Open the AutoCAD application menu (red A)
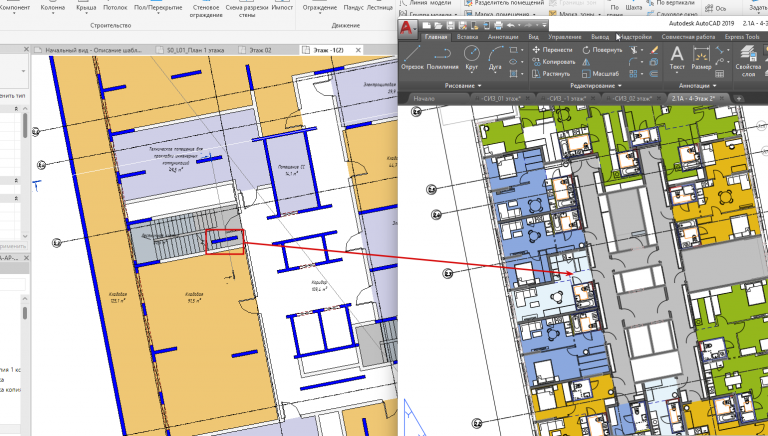Viewport: 768px width, 436px height. (406, 28)
